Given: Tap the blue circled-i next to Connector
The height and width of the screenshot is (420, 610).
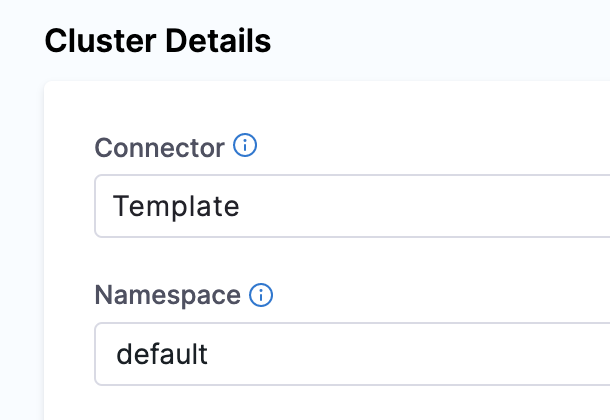Looking at the screenshot, I should click(x=245, y=147).
